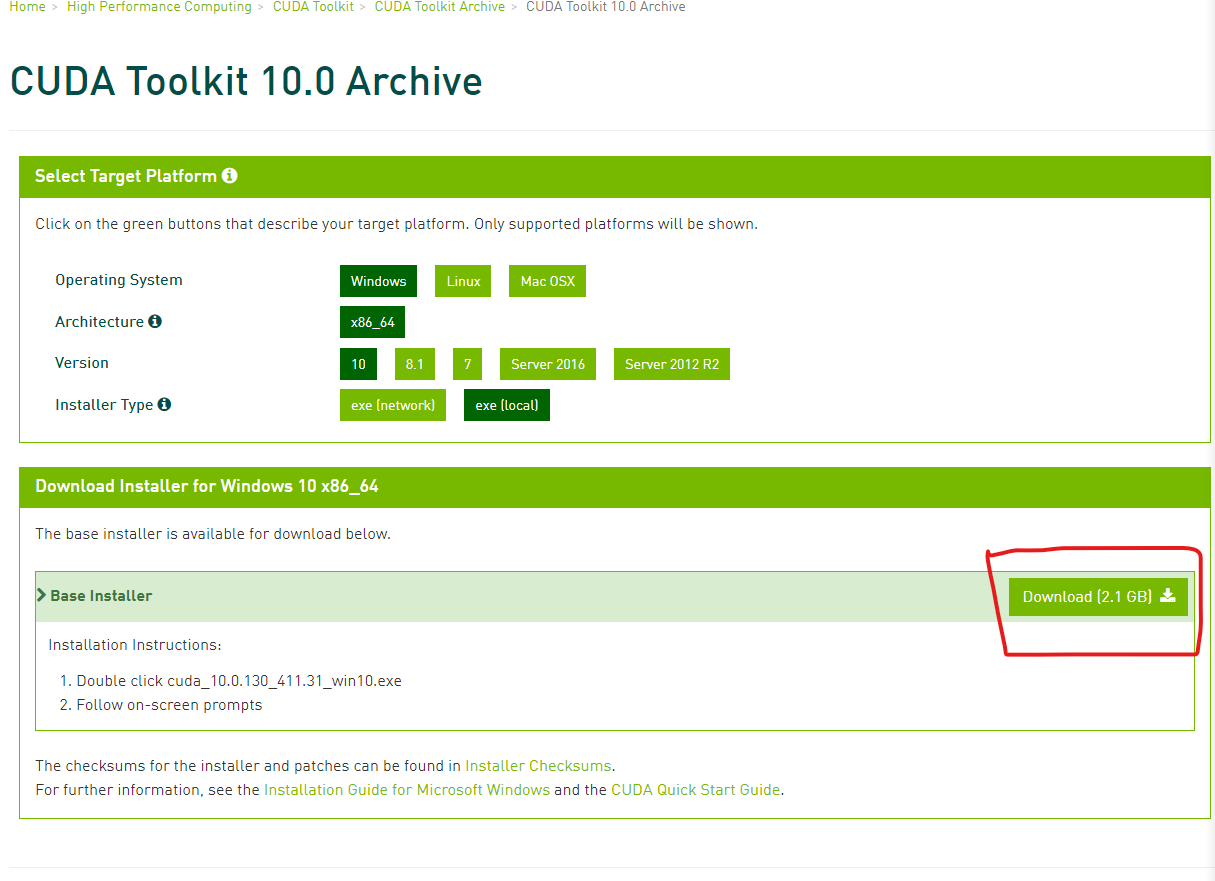Select the Server 2016 version button
1215x881 pixels.
pyautogui.click(x=547, y=364)
